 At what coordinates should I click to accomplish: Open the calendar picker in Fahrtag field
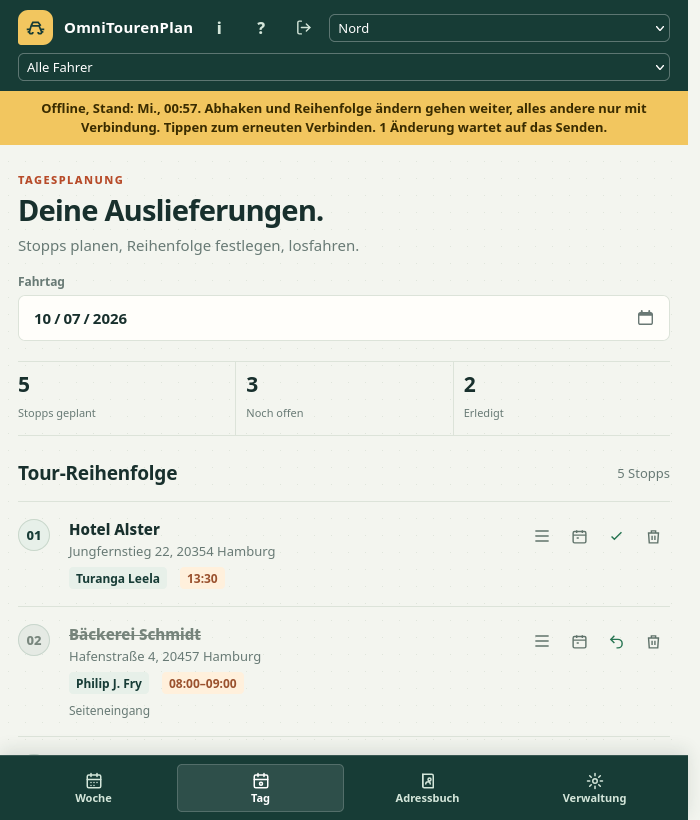(645, 317)
